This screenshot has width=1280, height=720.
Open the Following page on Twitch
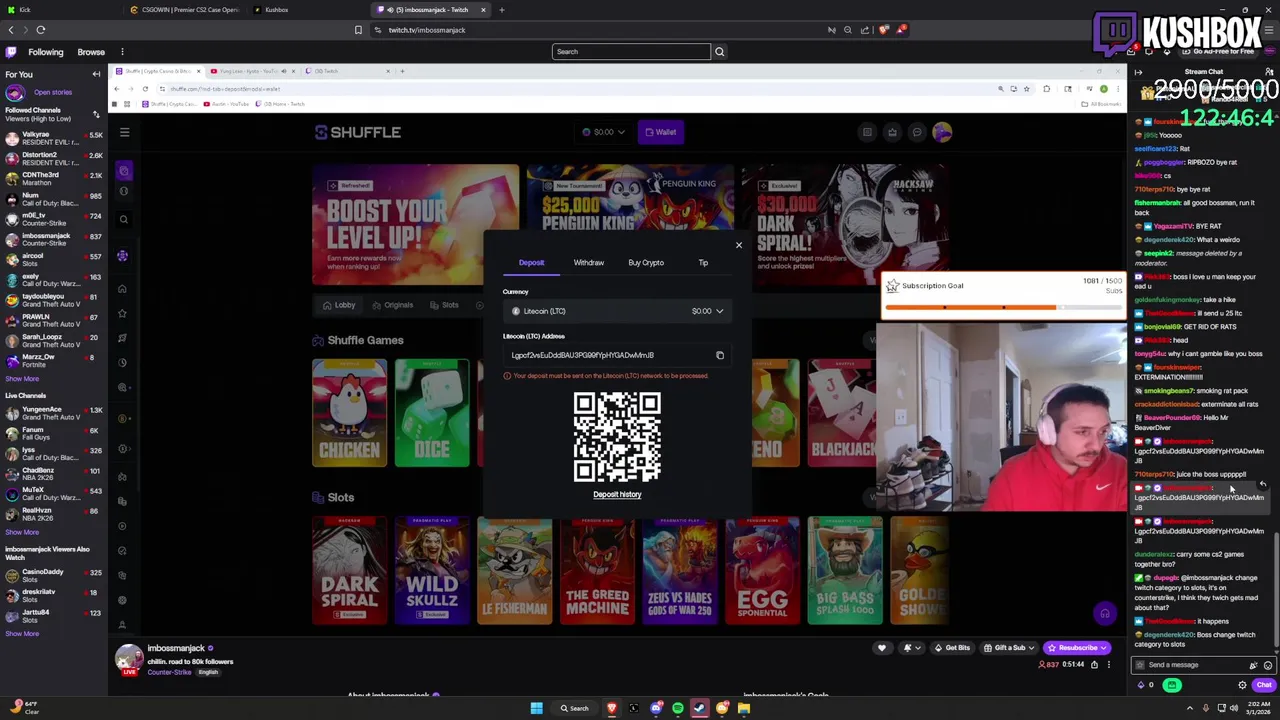tap(45, 52)
